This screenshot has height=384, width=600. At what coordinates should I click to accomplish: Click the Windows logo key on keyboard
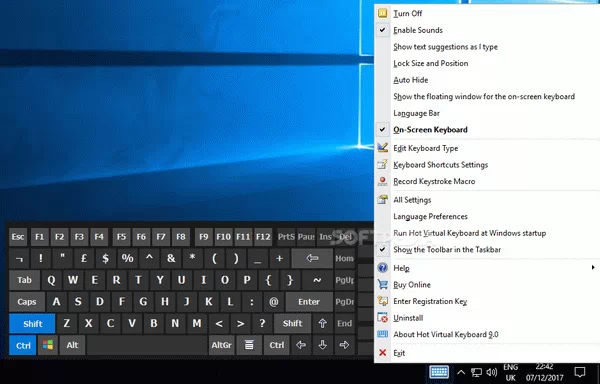coord(48,345)
